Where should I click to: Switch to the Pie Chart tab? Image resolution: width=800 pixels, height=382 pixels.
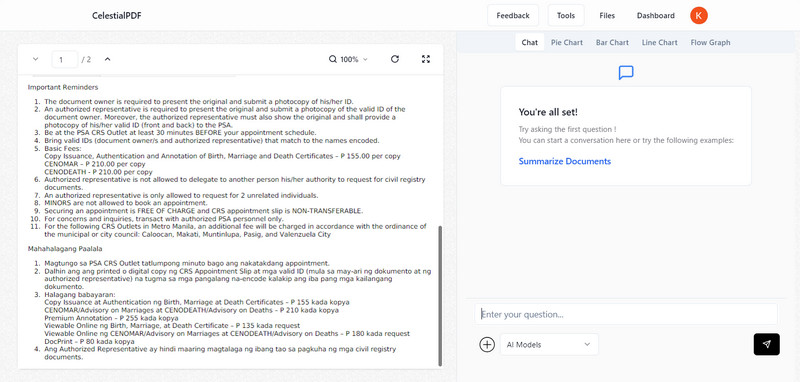[567, 42]
